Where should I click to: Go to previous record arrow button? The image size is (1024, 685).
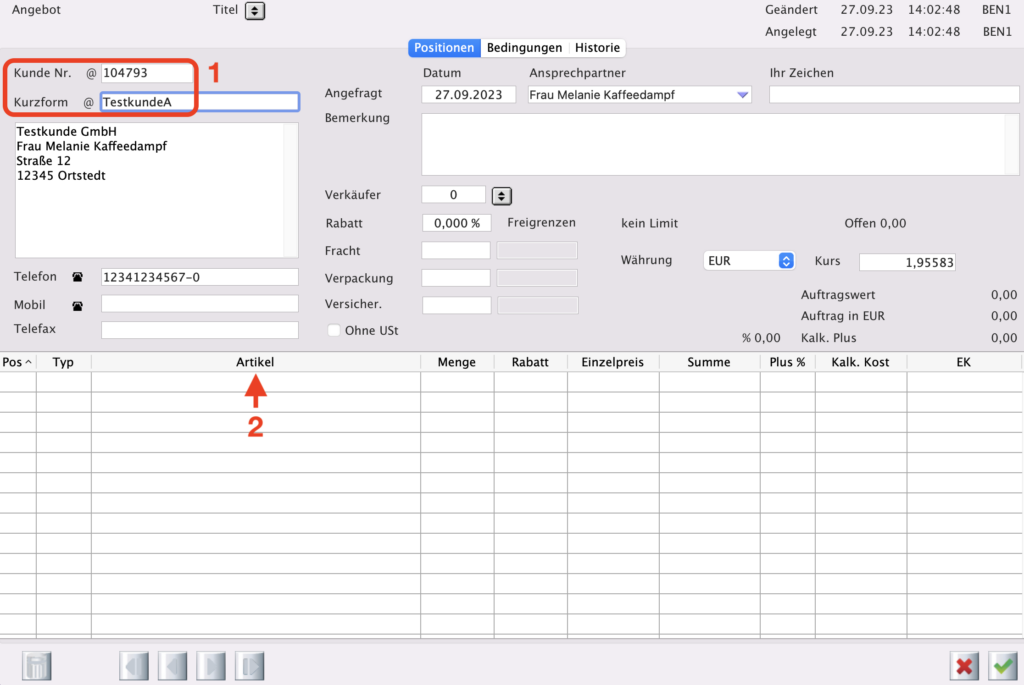pos(172,666)
